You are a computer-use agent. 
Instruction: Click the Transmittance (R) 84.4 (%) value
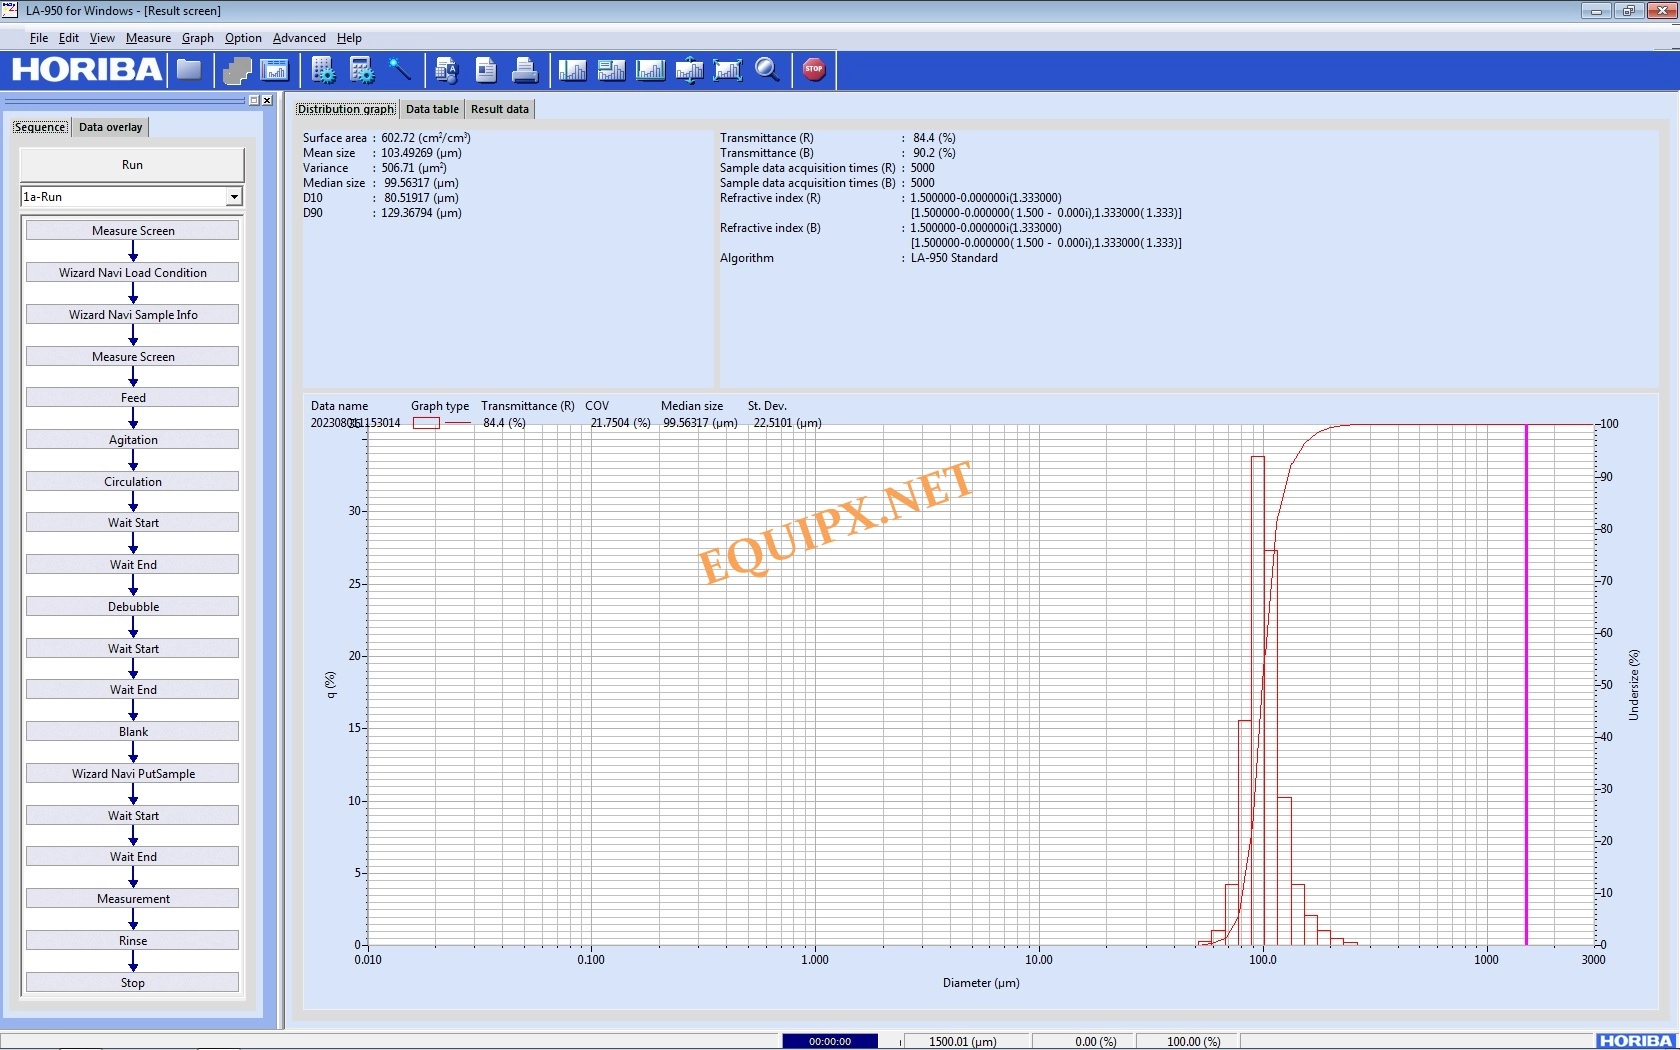click(x=934, y=138)
